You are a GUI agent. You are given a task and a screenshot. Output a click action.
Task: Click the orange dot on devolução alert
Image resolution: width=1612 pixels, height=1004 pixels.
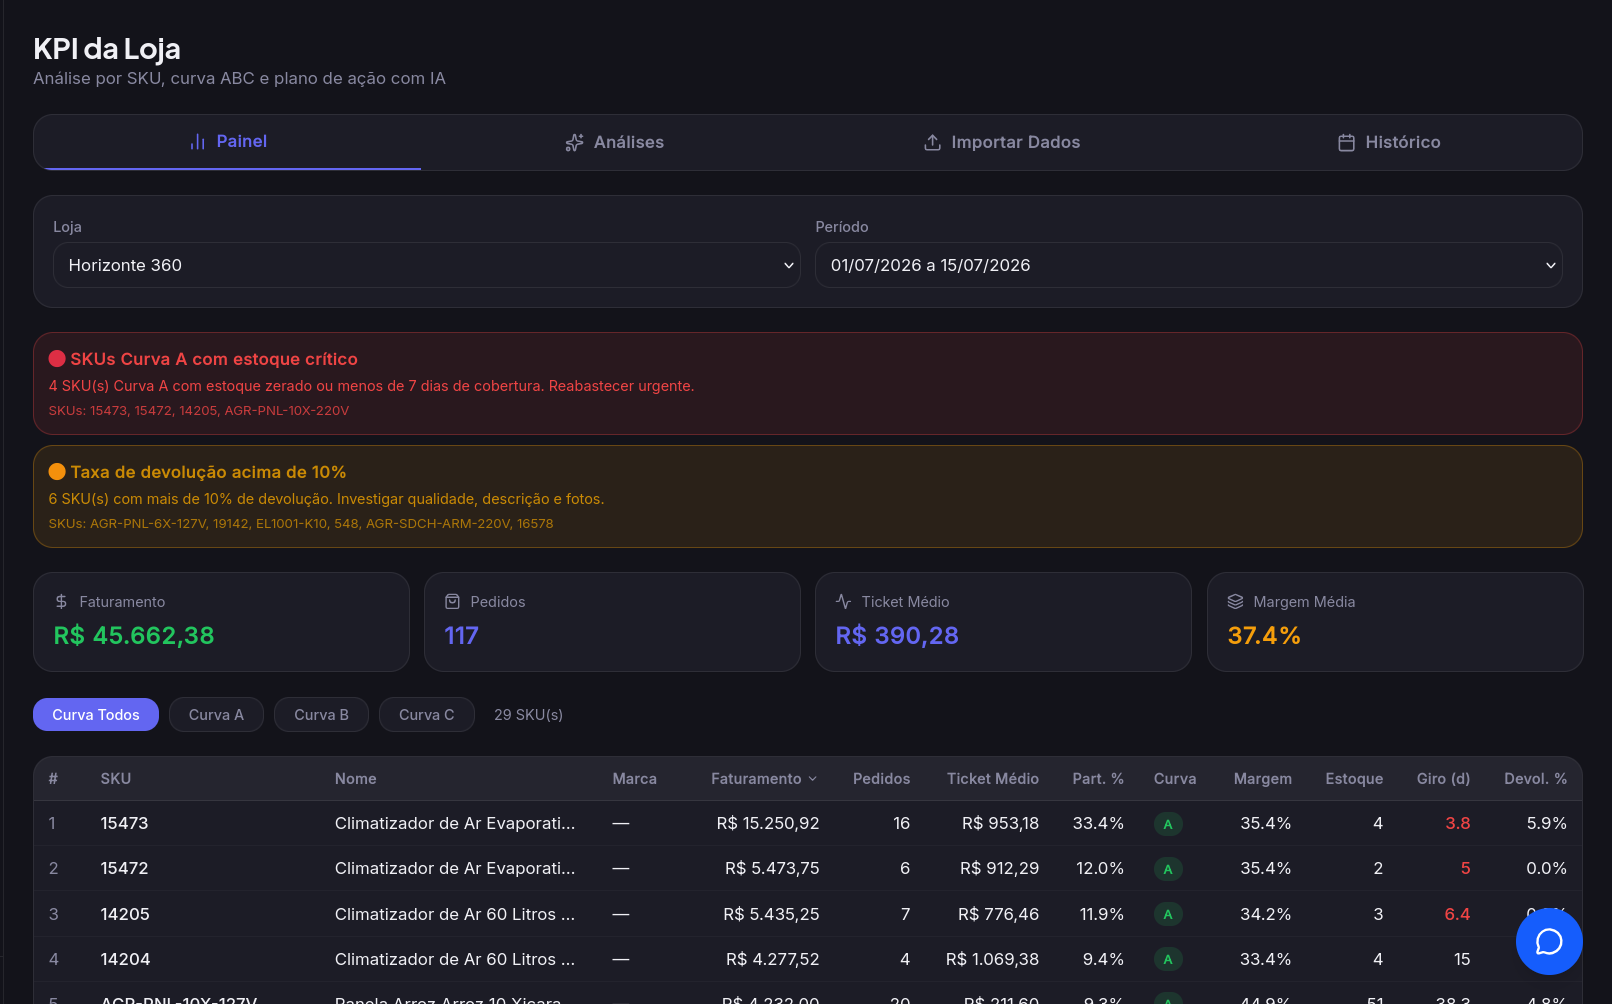tap(57, 472)
